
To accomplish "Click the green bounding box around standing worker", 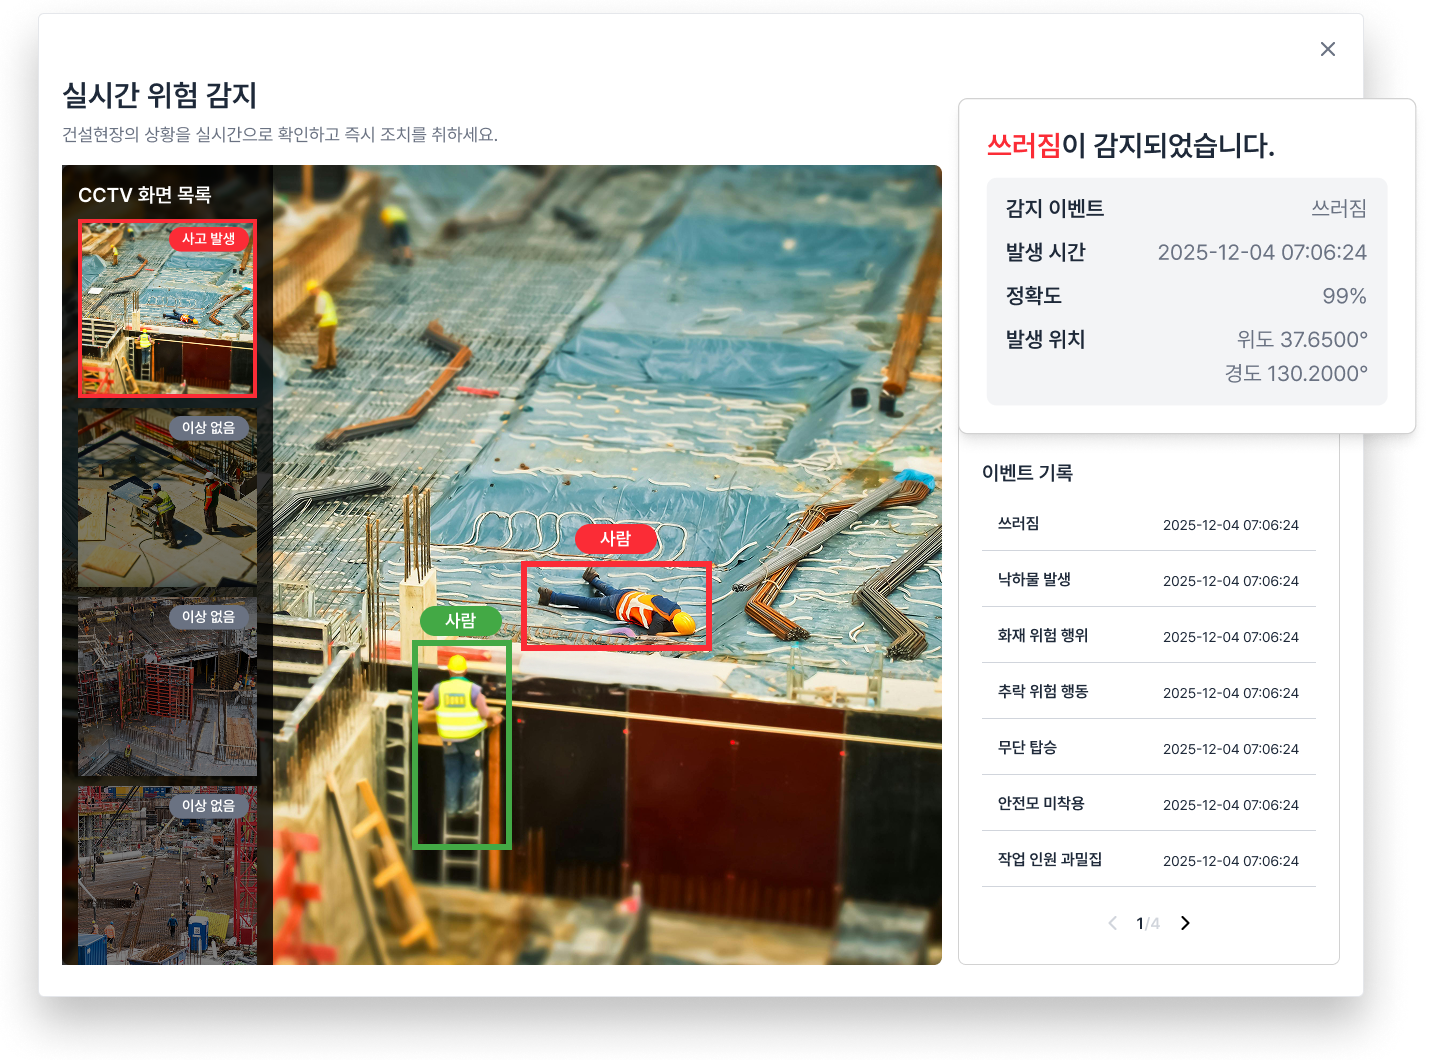I will 462,745.
